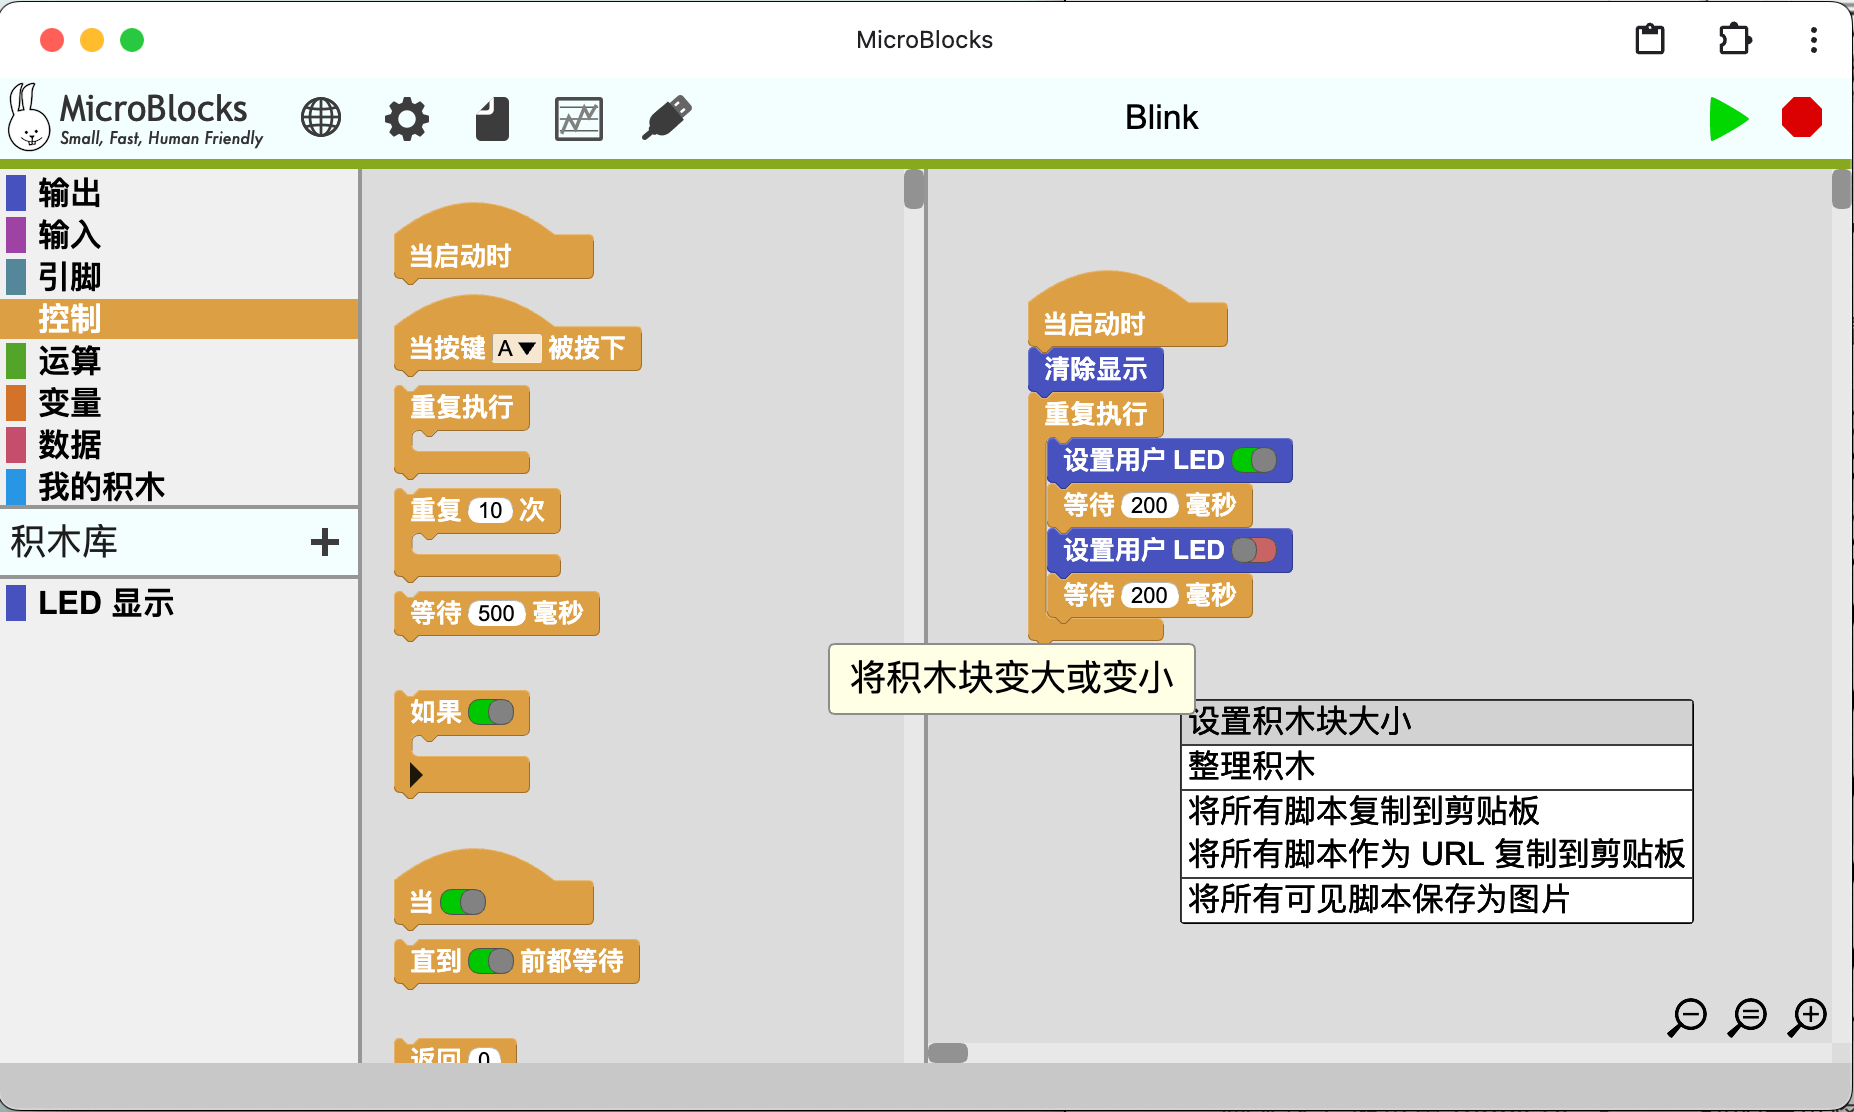Click the 清除显示 block in script
This screenshot has width=1854, height=1112.
[1096, 369]
